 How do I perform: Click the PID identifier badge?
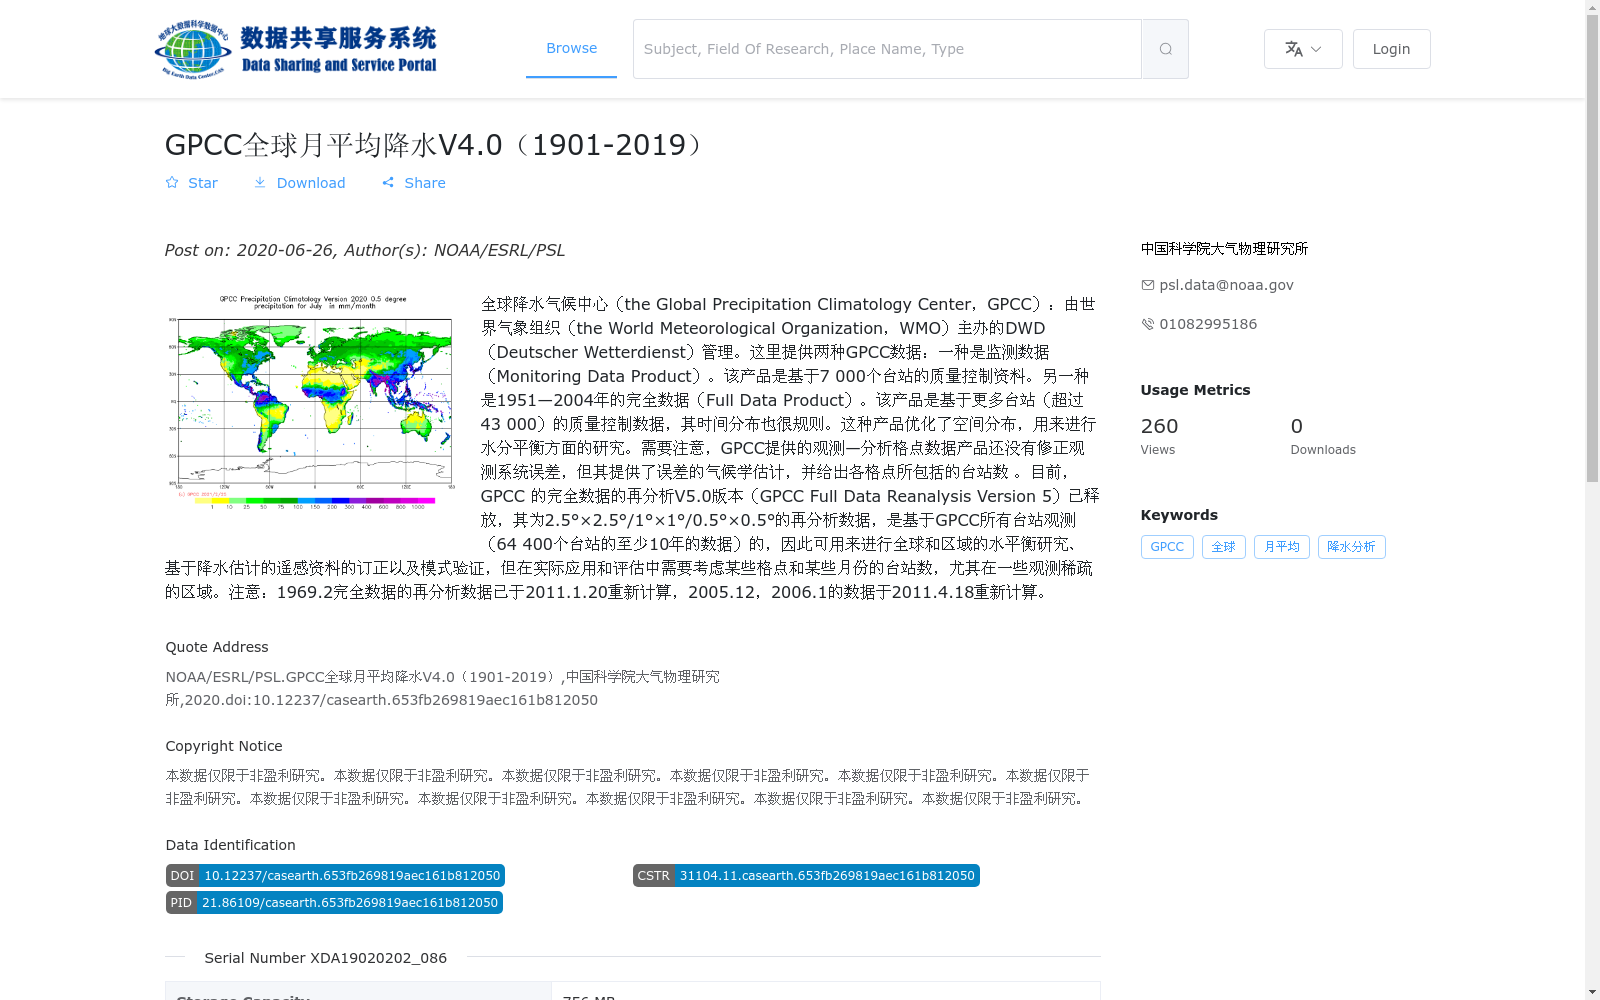pos(334,903)
